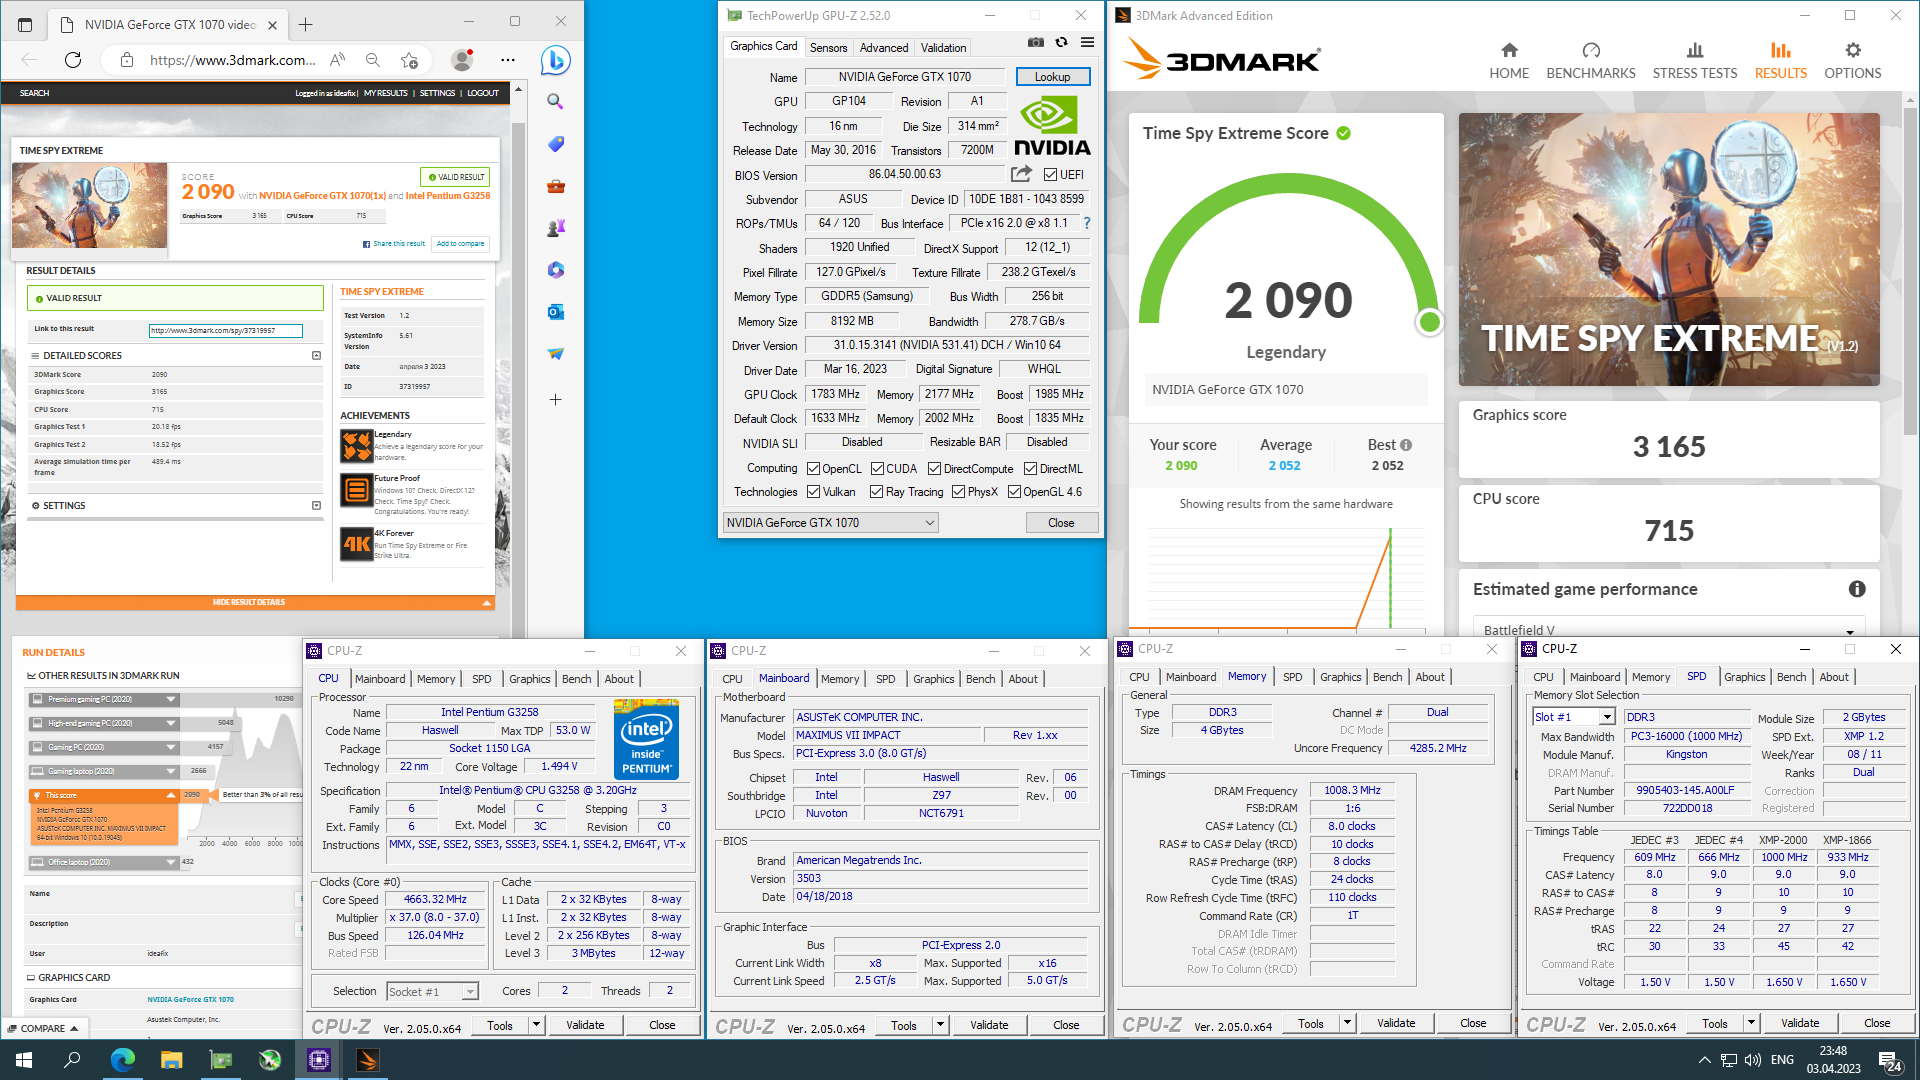Viewport: 1920px width, 1080px height.
Task: Expand the Gaming laptop (2020) row
Action: click(171, 772)
